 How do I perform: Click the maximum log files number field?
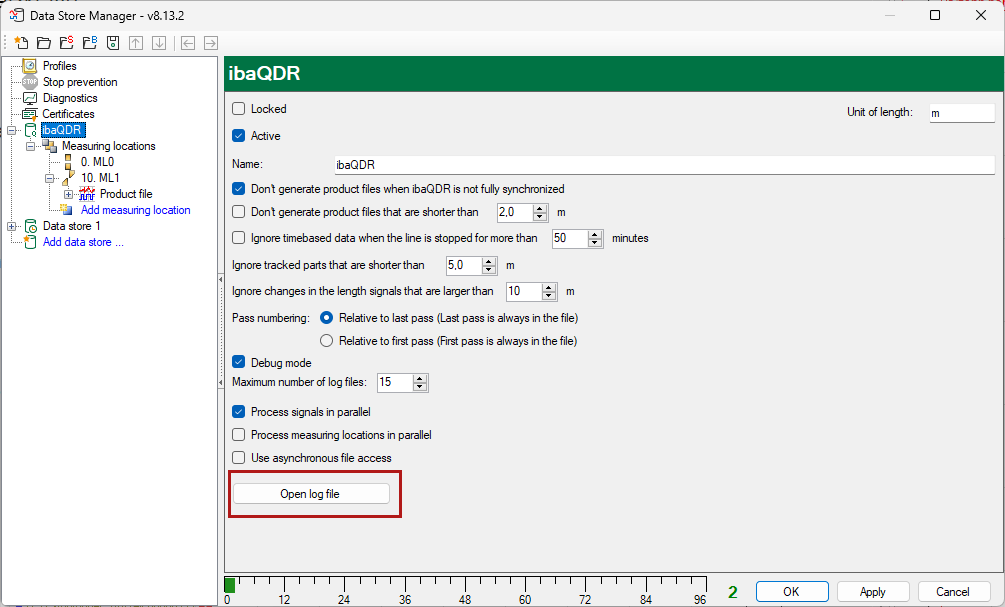tap(395, 383)
